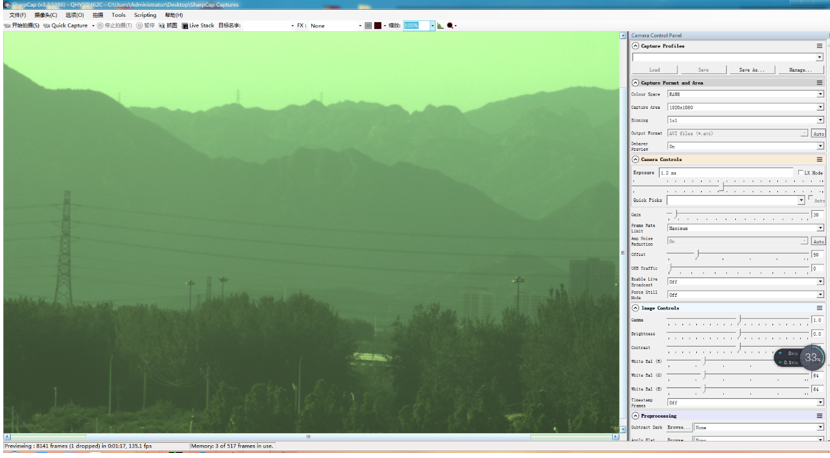Click Auto button next to Output Format
The width and height of the screenshot is (830, 458).
(818, 133)
